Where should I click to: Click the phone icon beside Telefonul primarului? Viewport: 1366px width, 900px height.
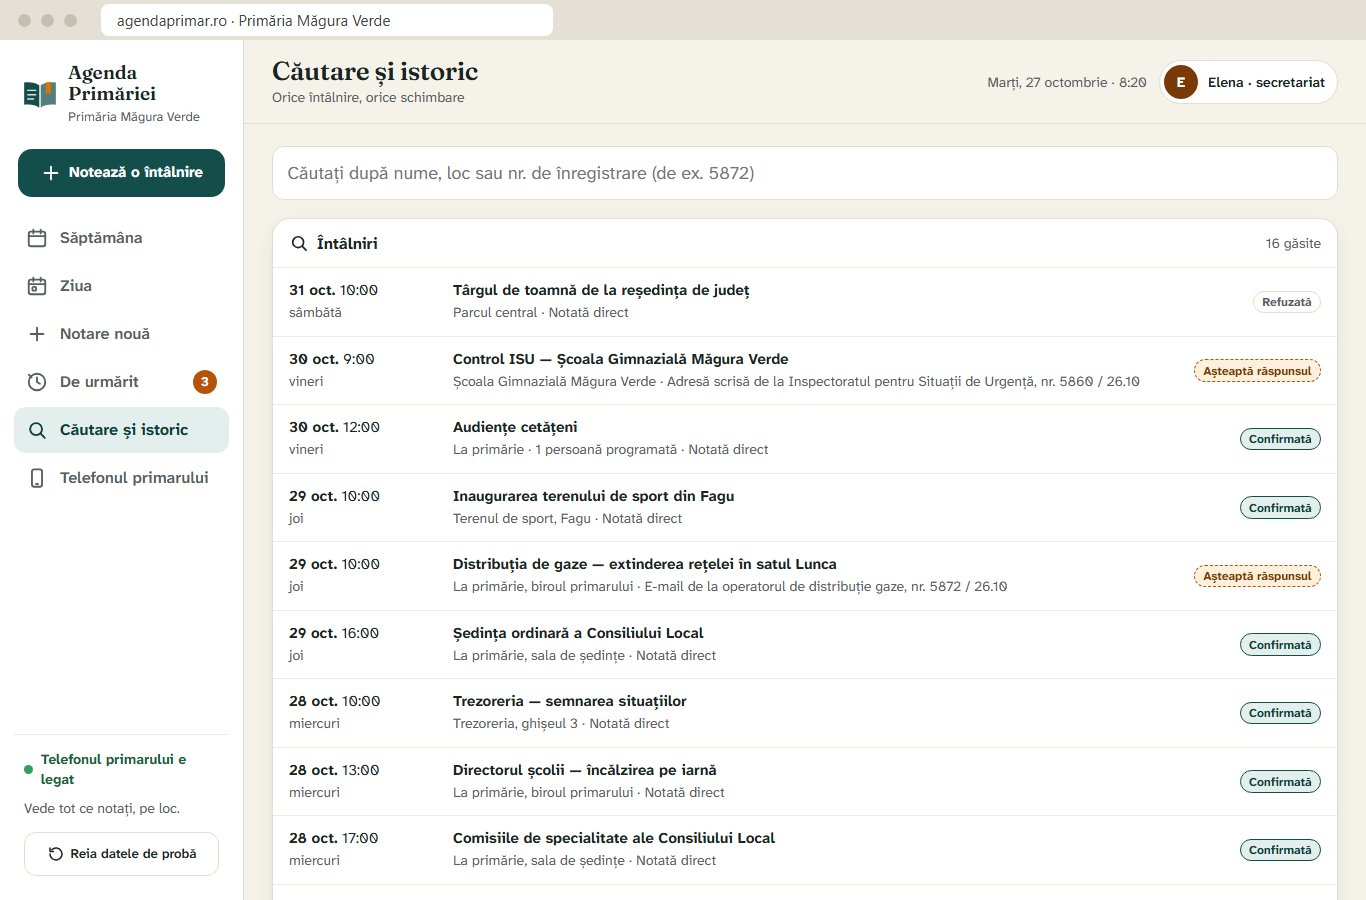37,478
